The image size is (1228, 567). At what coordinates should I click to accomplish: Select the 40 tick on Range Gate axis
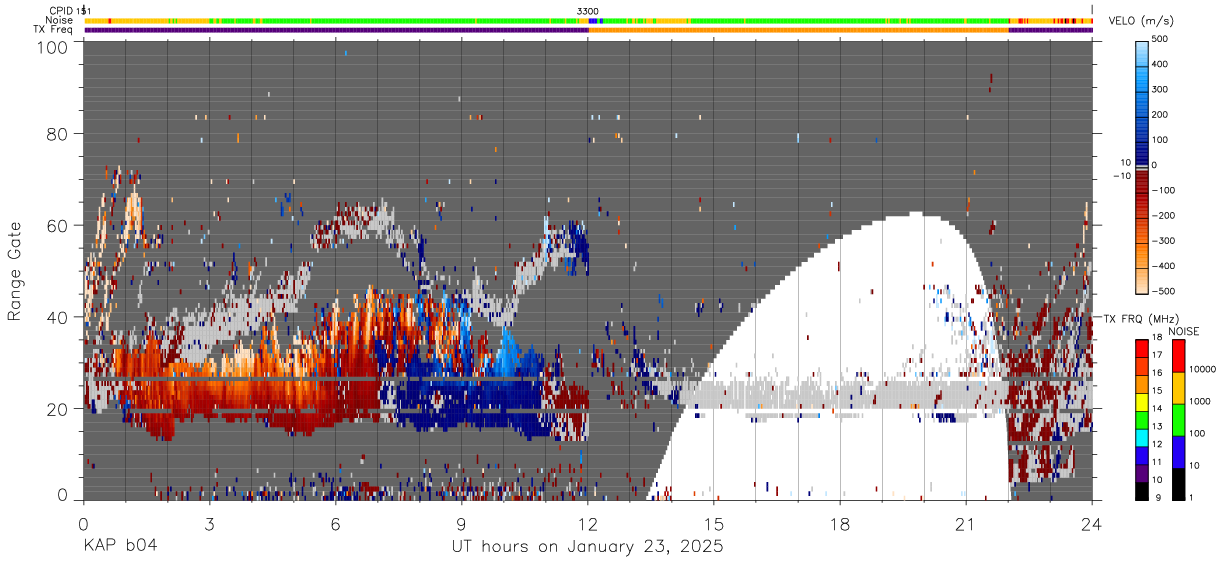(x=57, y=317)
